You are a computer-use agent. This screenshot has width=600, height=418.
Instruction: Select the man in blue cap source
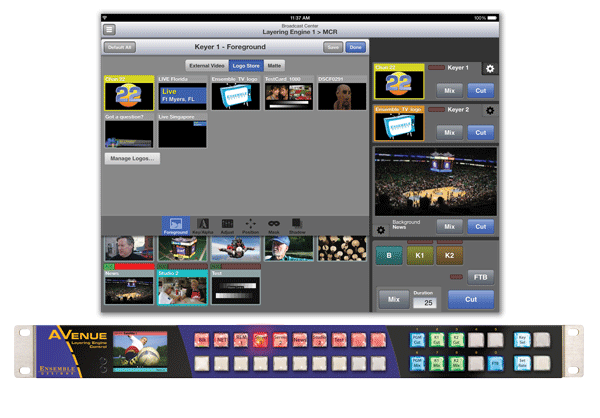[289, 248]
